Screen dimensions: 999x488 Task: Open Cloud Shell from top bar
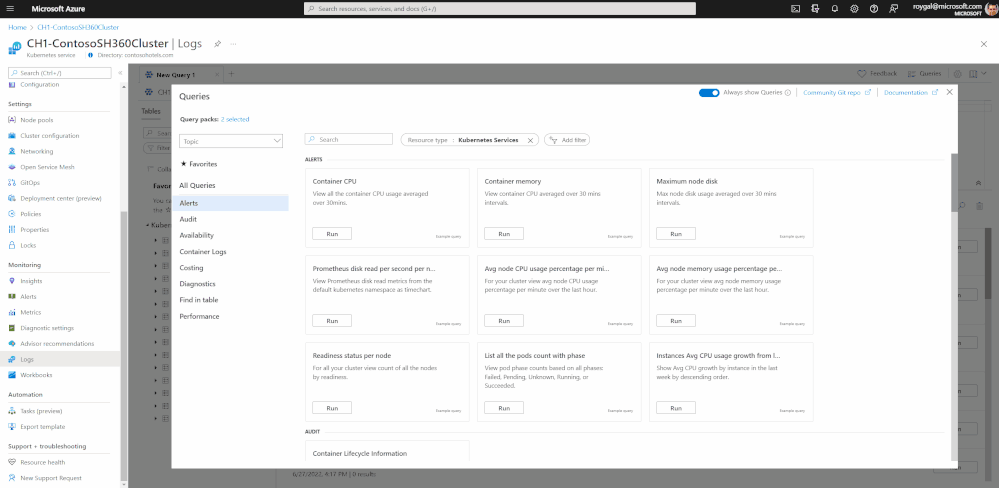795,9
